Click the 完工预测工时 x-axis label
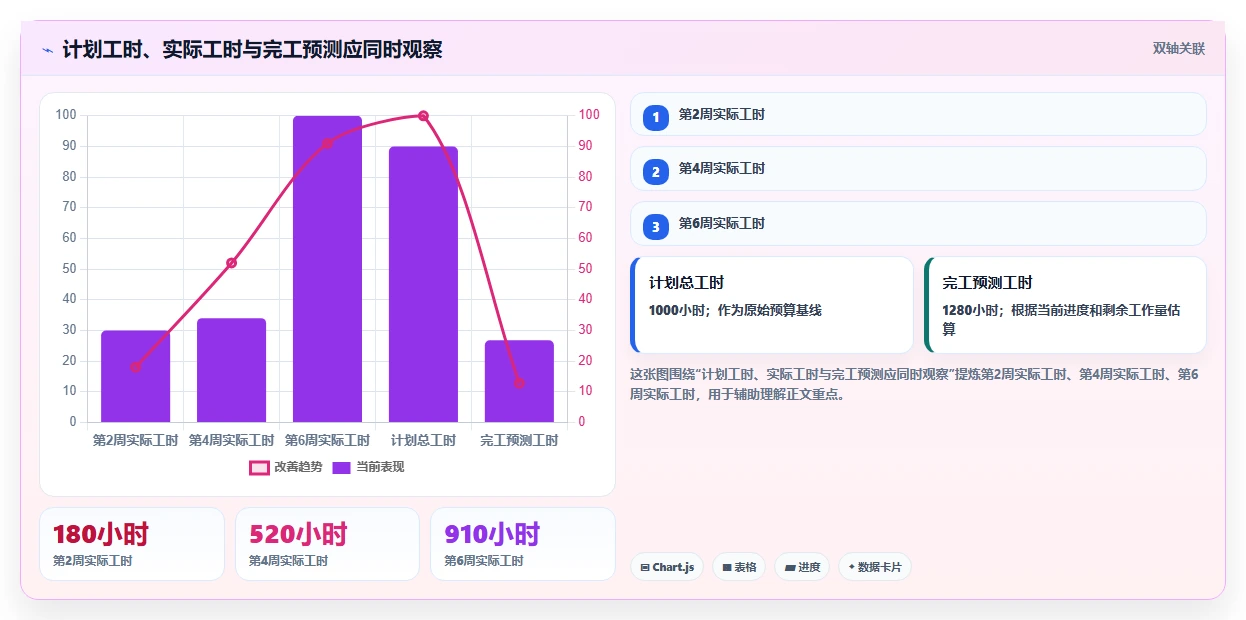This screenshot has width=1246, height=620. click(519, 440)
